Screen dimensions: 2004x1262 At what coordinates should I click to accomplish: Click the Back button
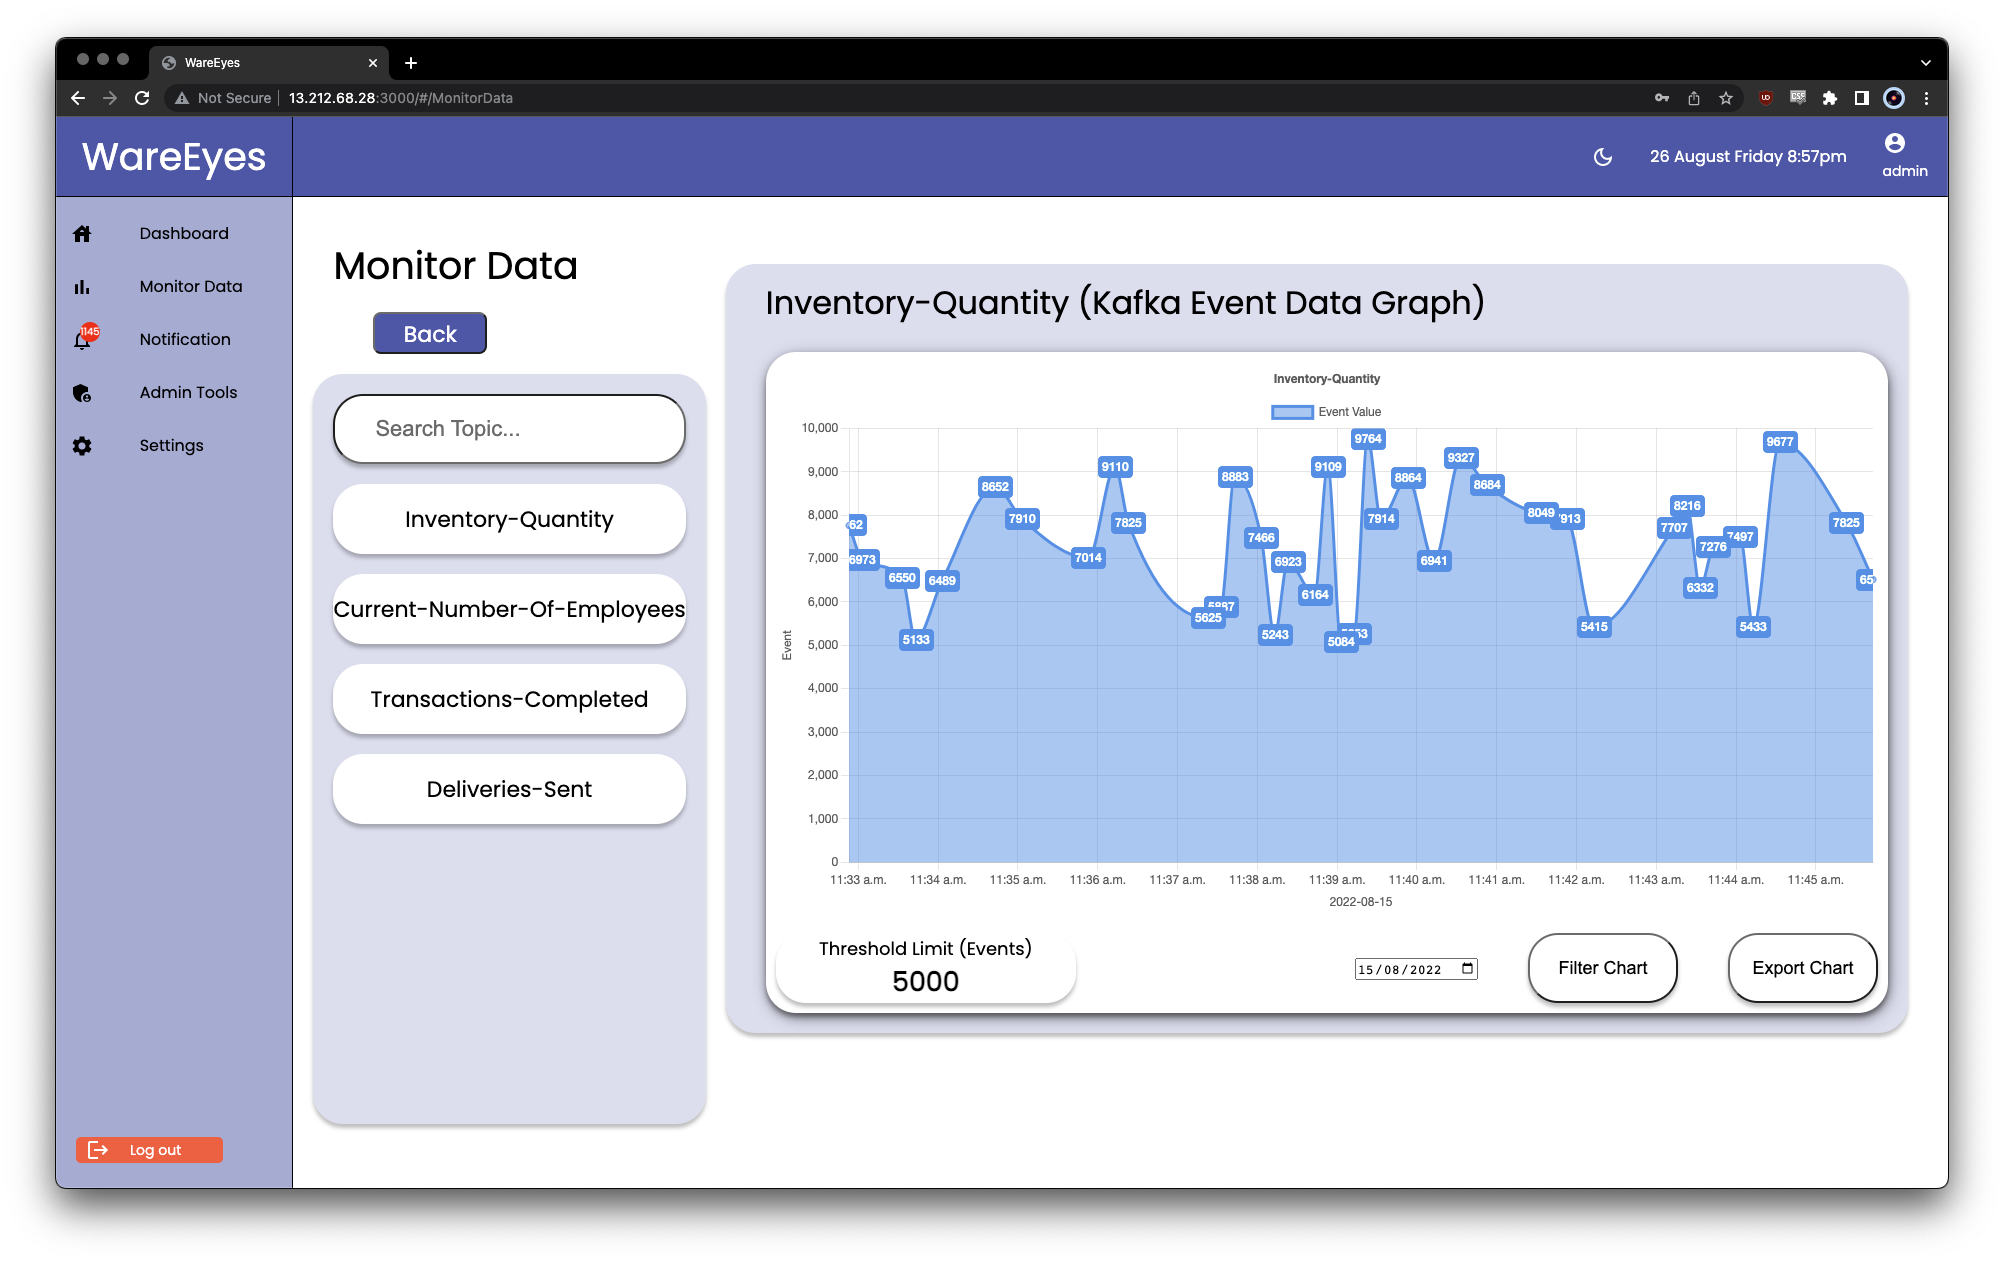[430, 334]
